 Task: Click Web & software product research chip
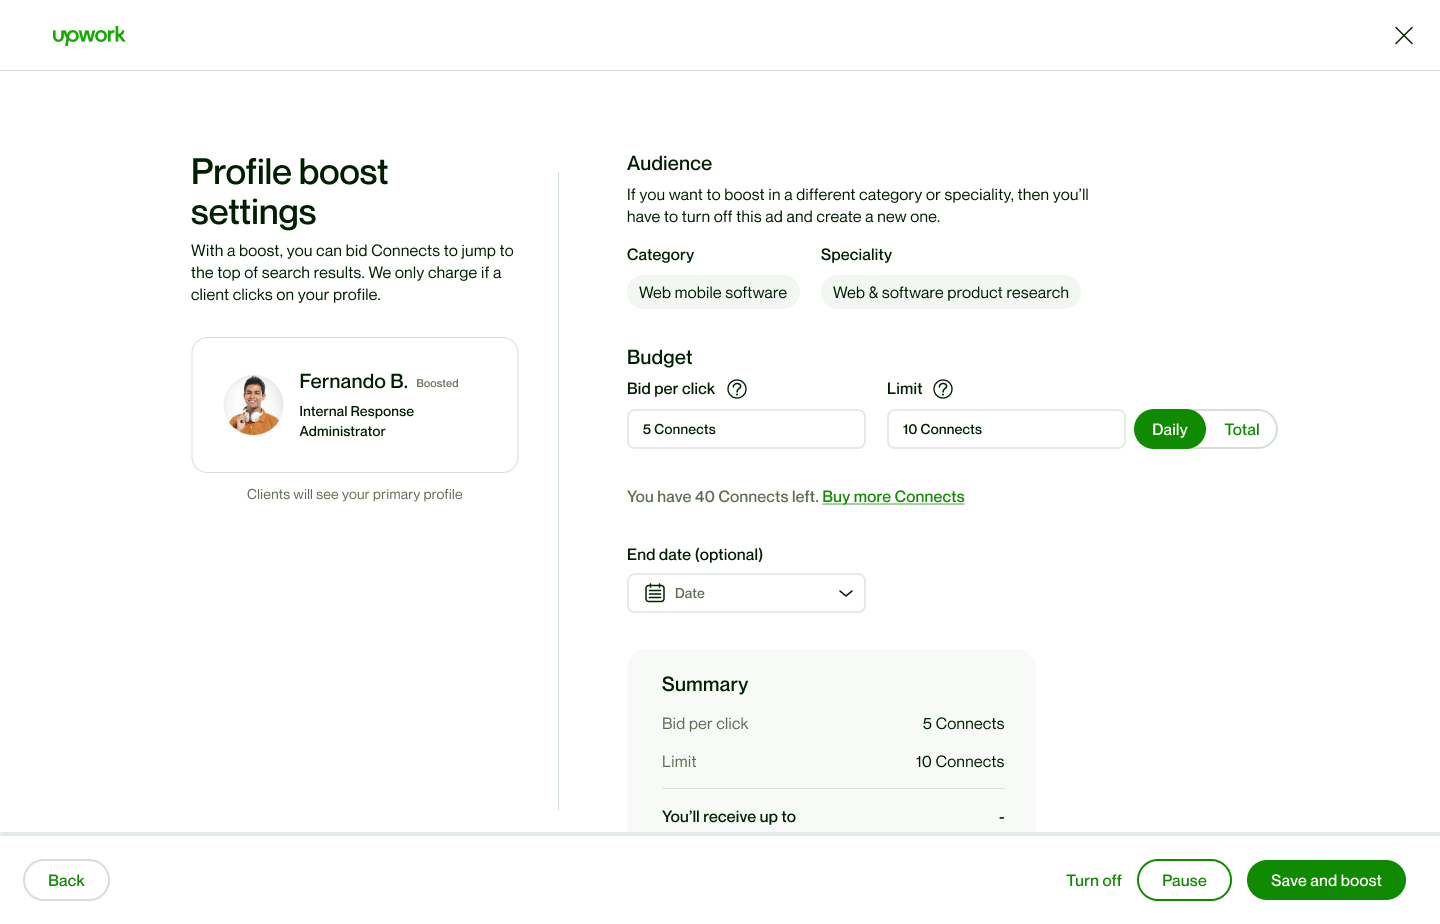pos(950,292)
